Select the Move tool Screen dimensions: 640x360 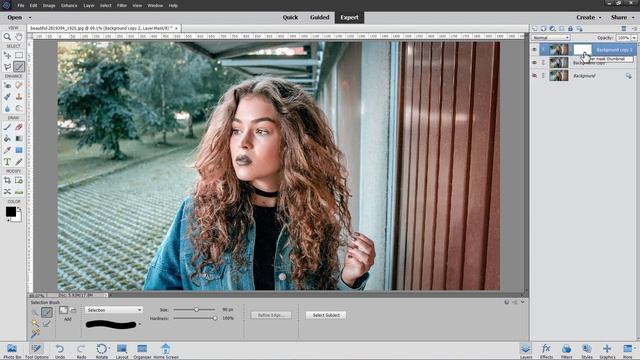(7, 55)
